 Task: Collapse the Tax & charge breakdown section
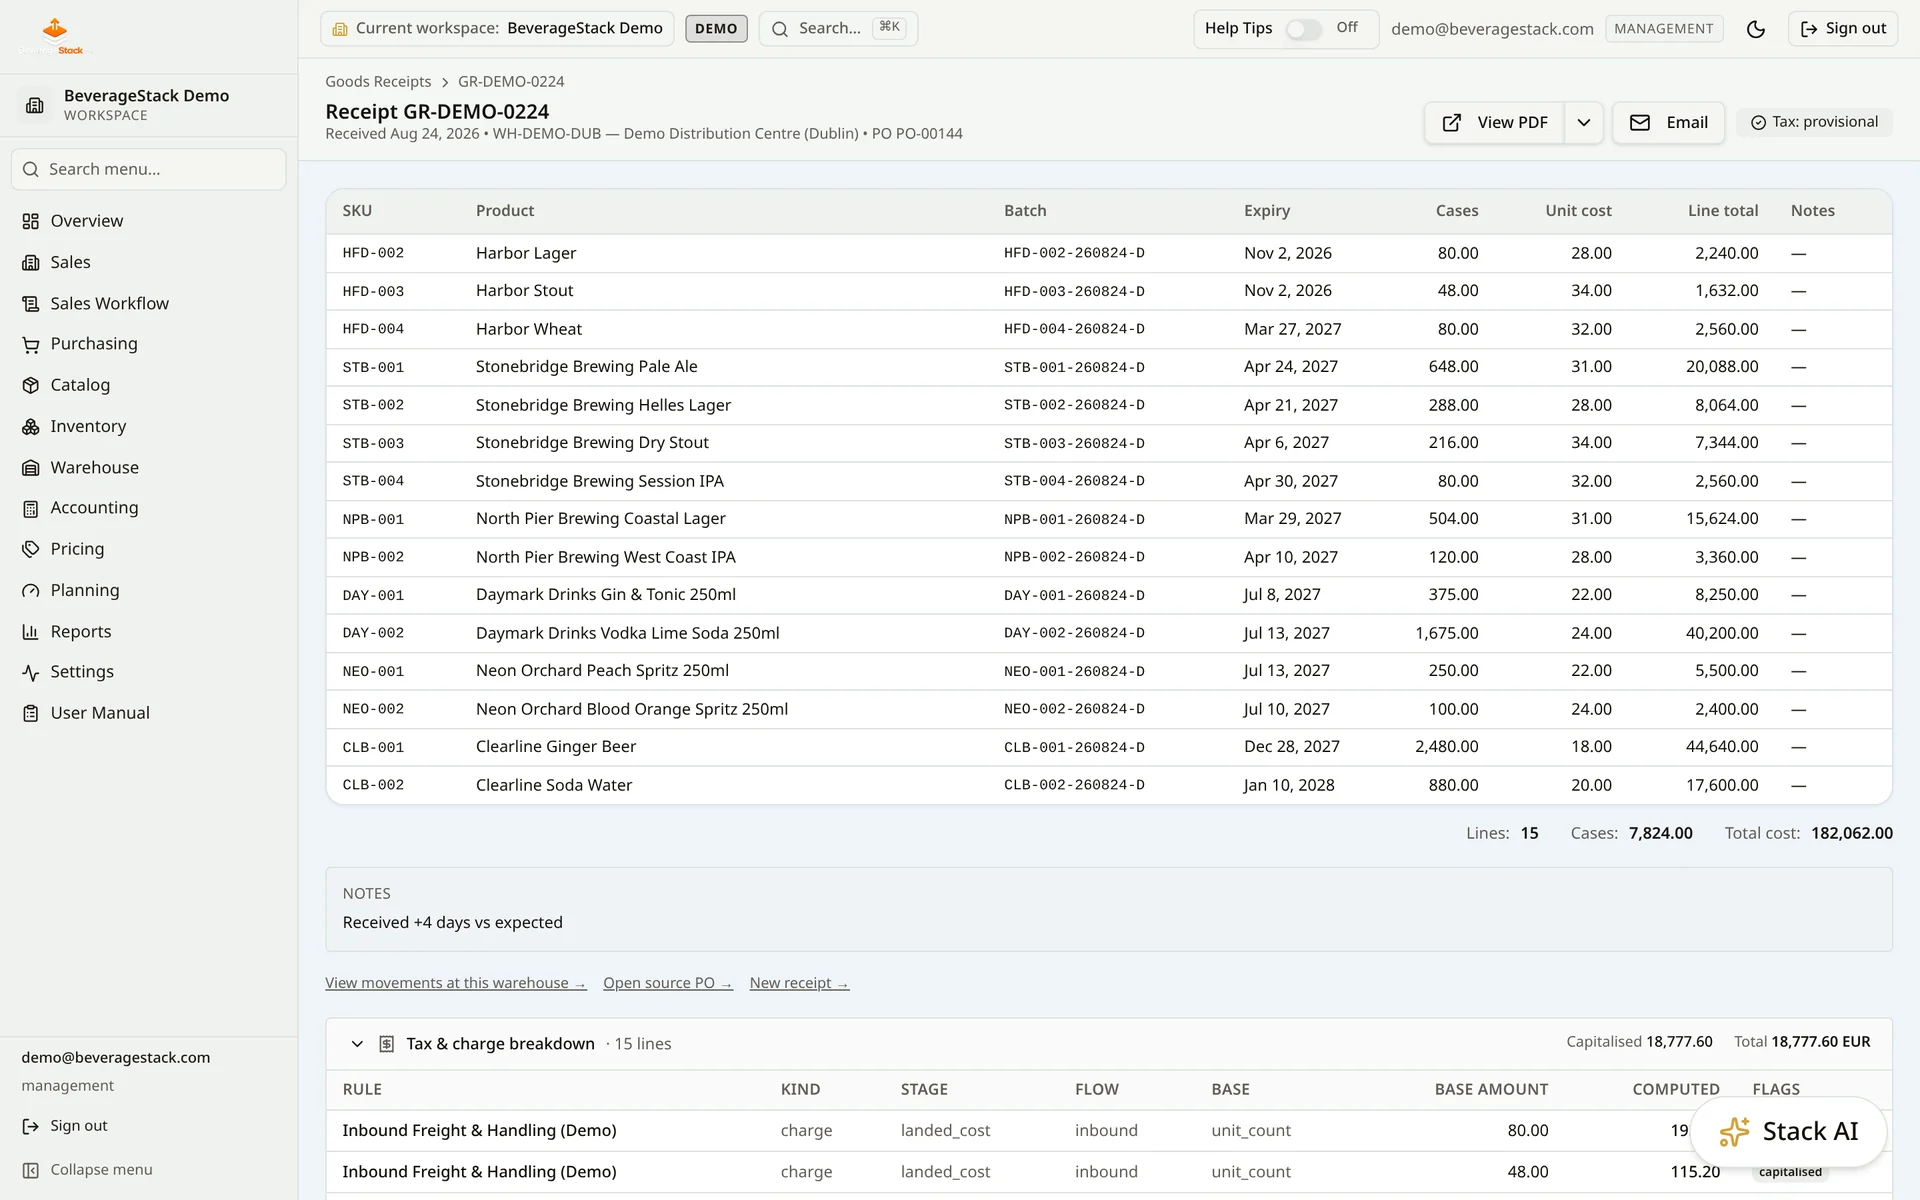[357, 1044]
